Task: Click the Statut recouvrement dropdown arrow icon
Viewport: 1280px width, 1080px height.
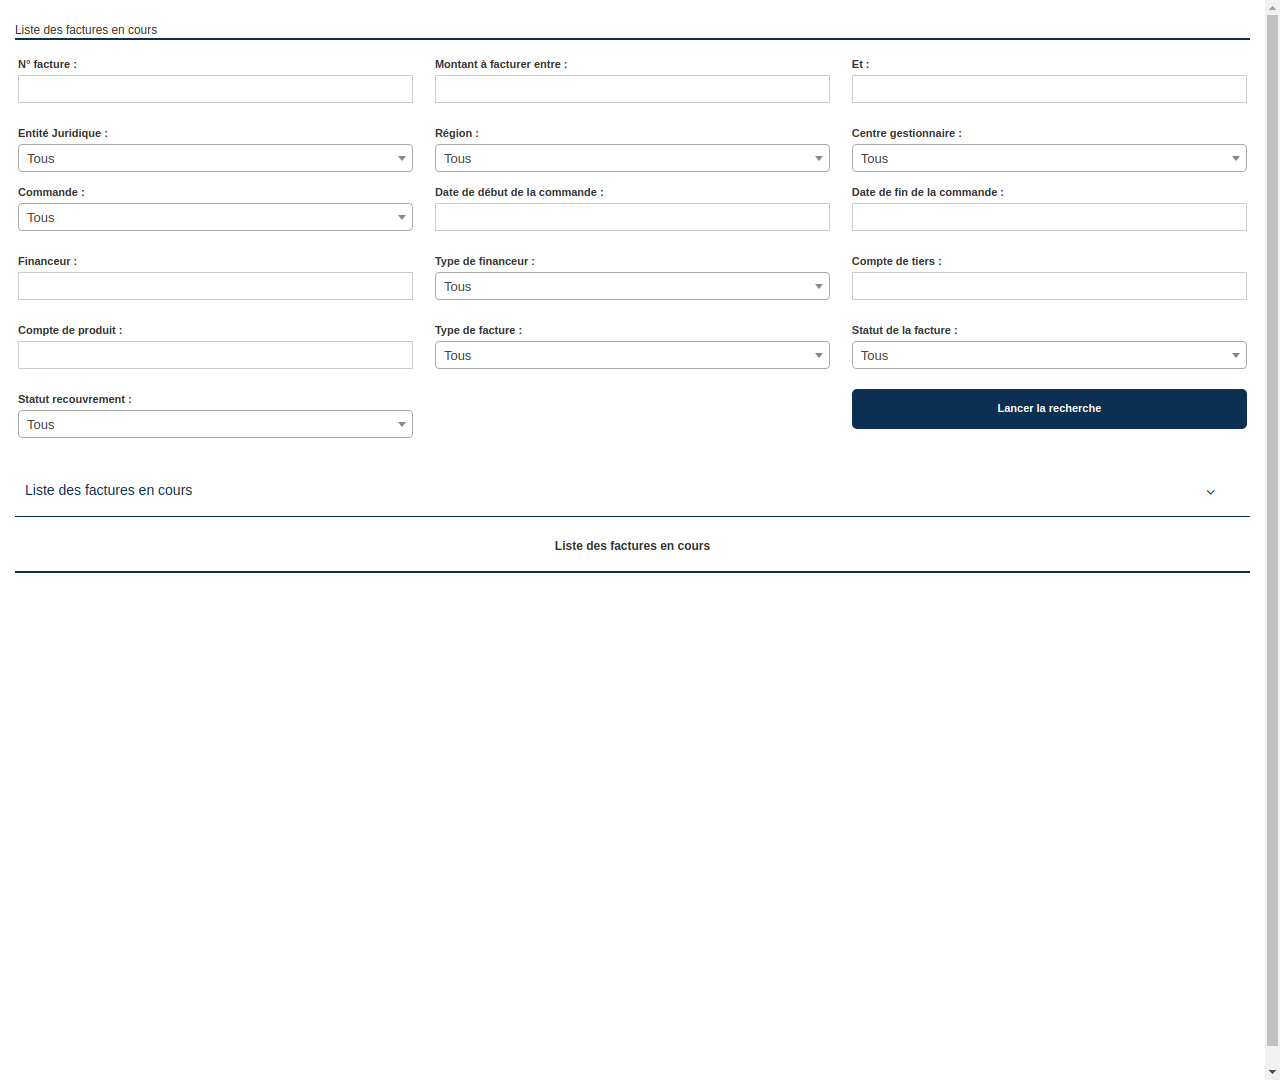Action: click(402, 424)
